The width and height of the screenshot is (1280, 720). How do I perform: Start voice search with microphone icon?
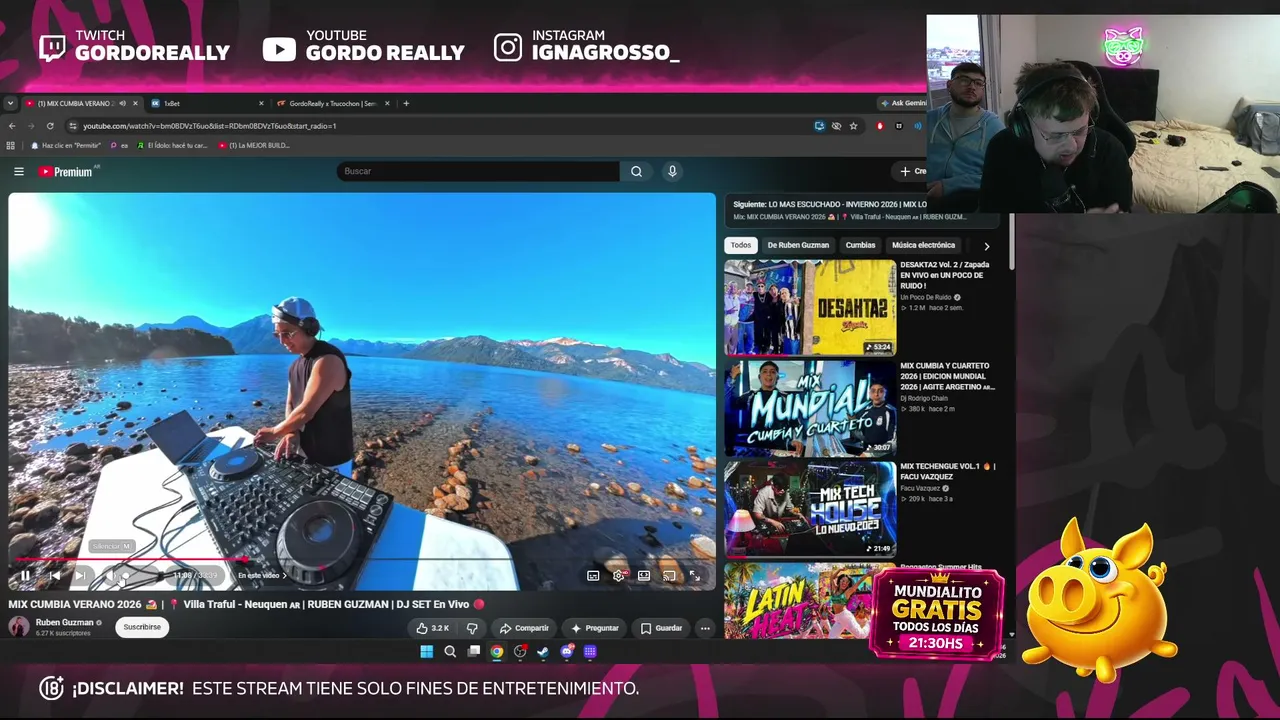pos(672,171)
